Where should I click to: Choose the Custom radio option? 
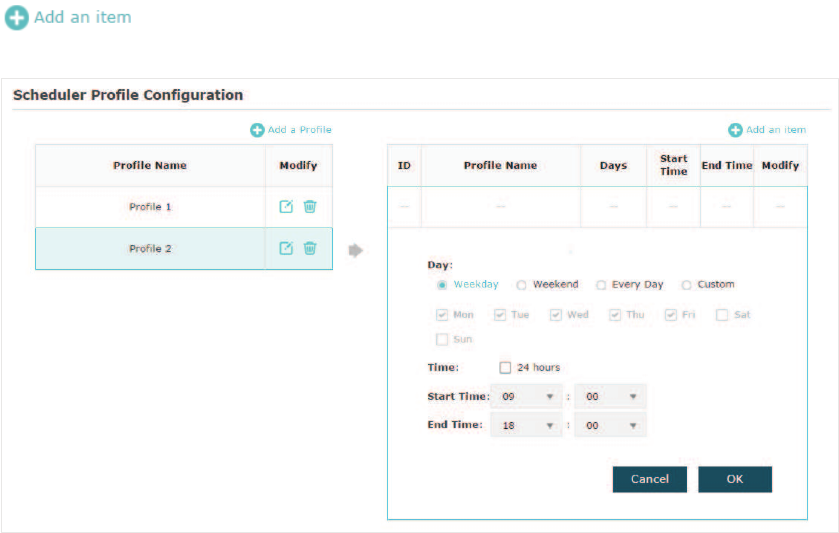point(687,285)
